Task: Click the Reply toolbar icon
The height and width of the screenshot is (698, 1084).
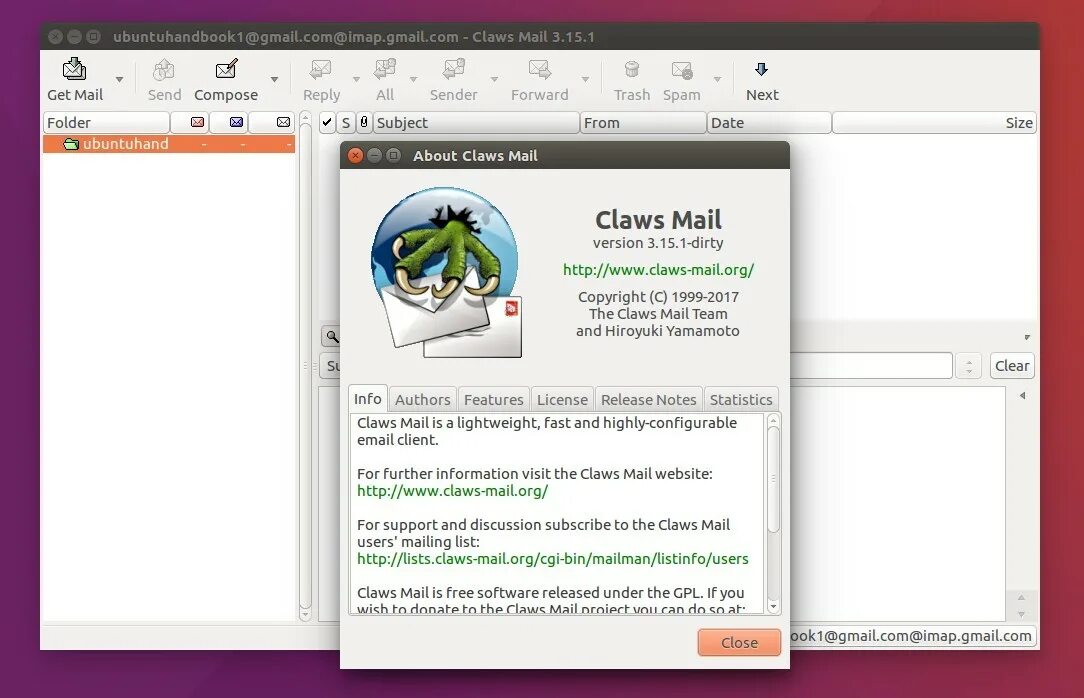Action: pyautogui.click(x=320, y=70)
